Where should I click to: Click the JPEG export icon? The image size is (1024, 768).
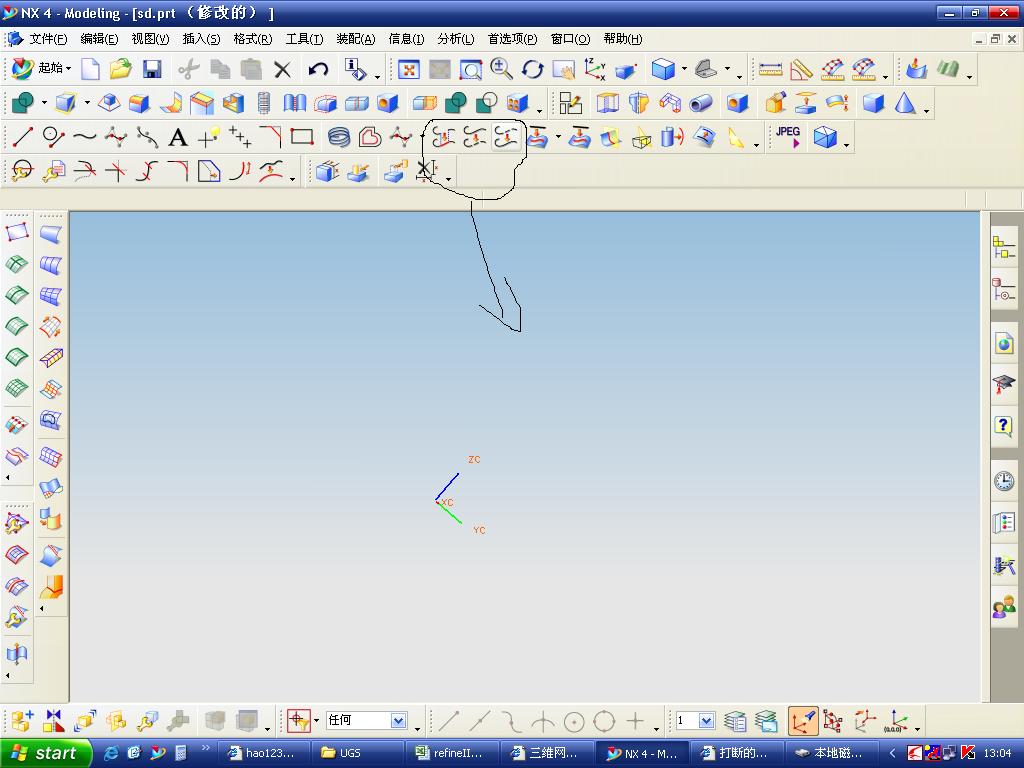[x=788, y=137]
